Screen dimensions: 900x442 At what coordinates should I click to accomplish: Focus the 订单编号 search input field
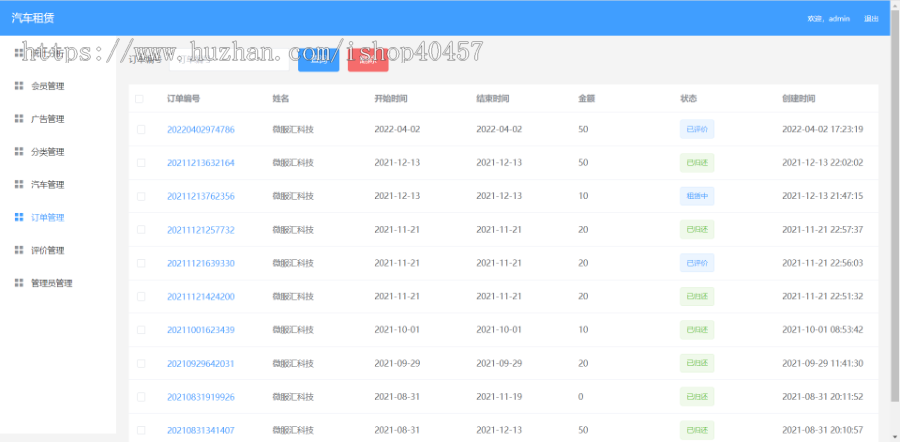(x=229, y=60)
